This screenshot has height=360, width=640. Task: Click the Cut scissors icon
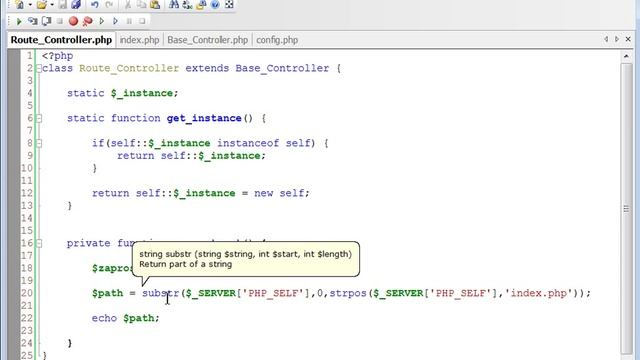(x=128, y=5)
